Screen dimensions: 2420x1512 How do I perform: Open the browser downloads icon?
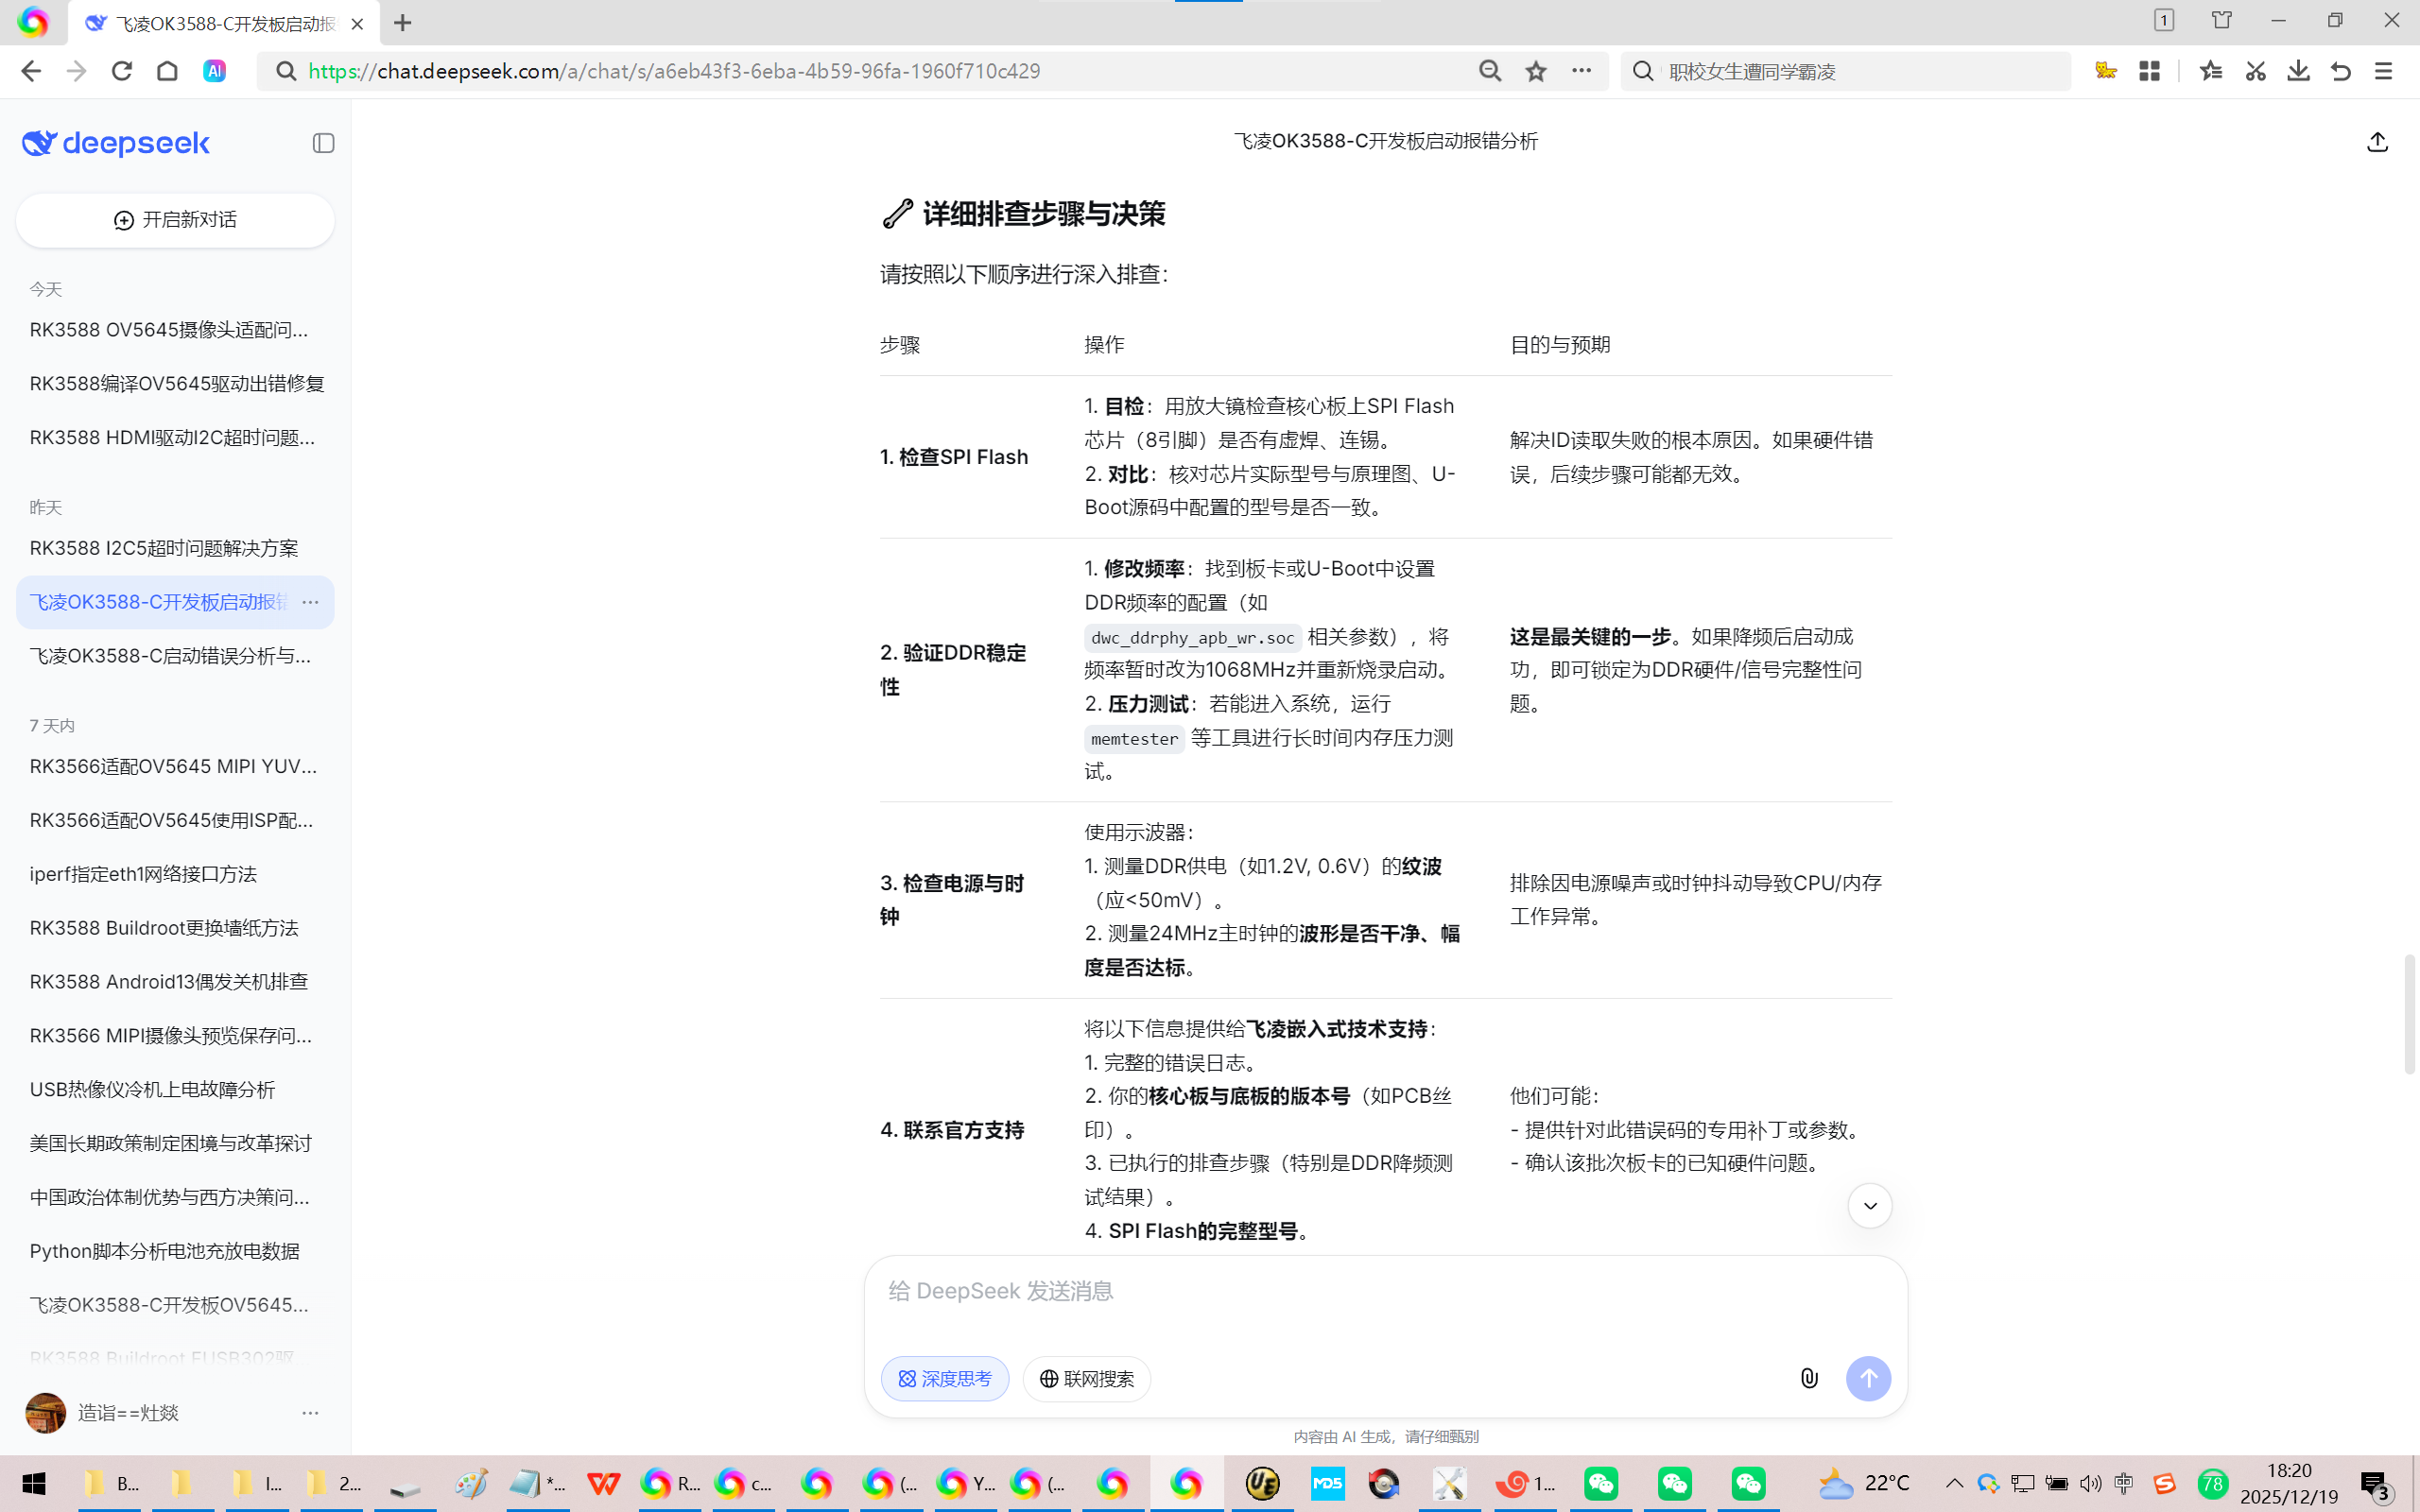point(2298,71)
